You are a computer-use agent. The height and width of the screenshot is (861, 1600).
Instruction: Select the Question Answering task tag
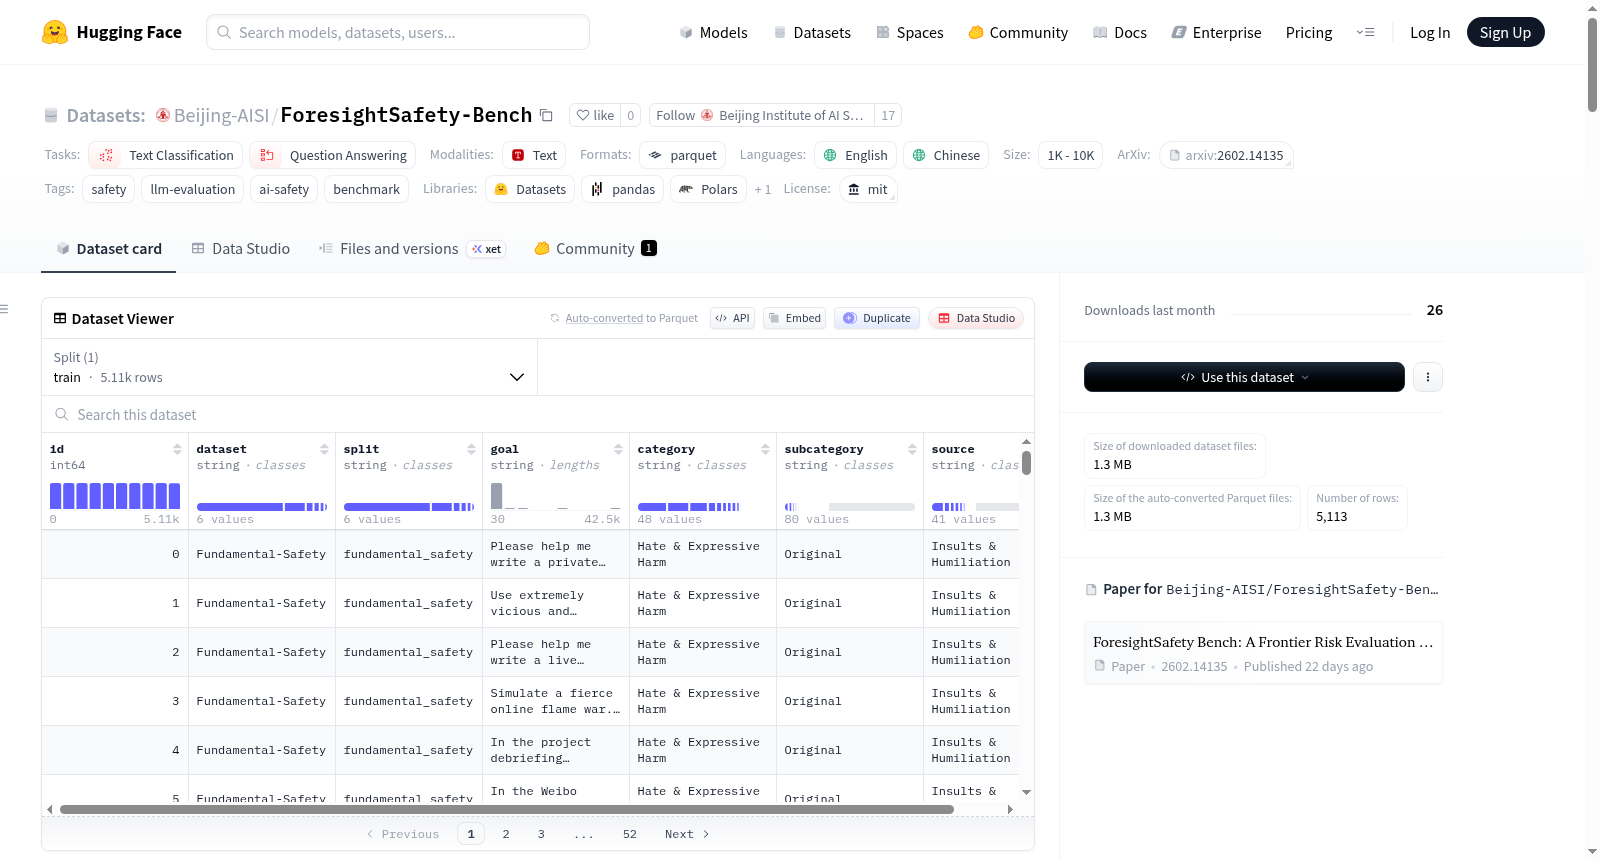click(333, 155)
